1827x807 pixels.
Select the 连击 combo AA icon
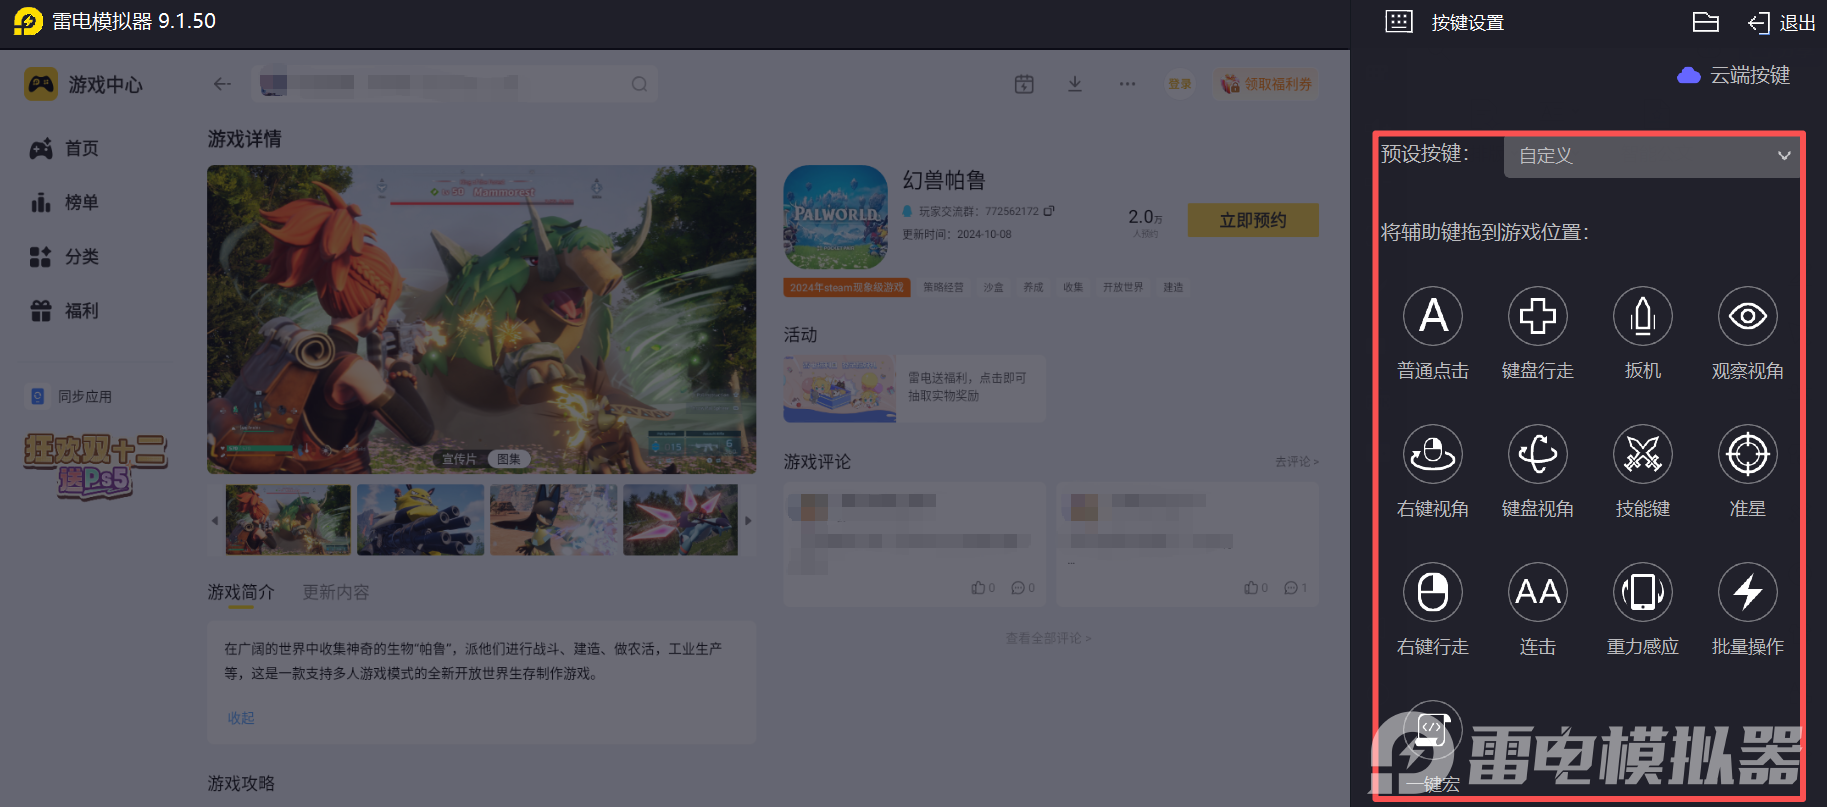[x=1537, y=593]
